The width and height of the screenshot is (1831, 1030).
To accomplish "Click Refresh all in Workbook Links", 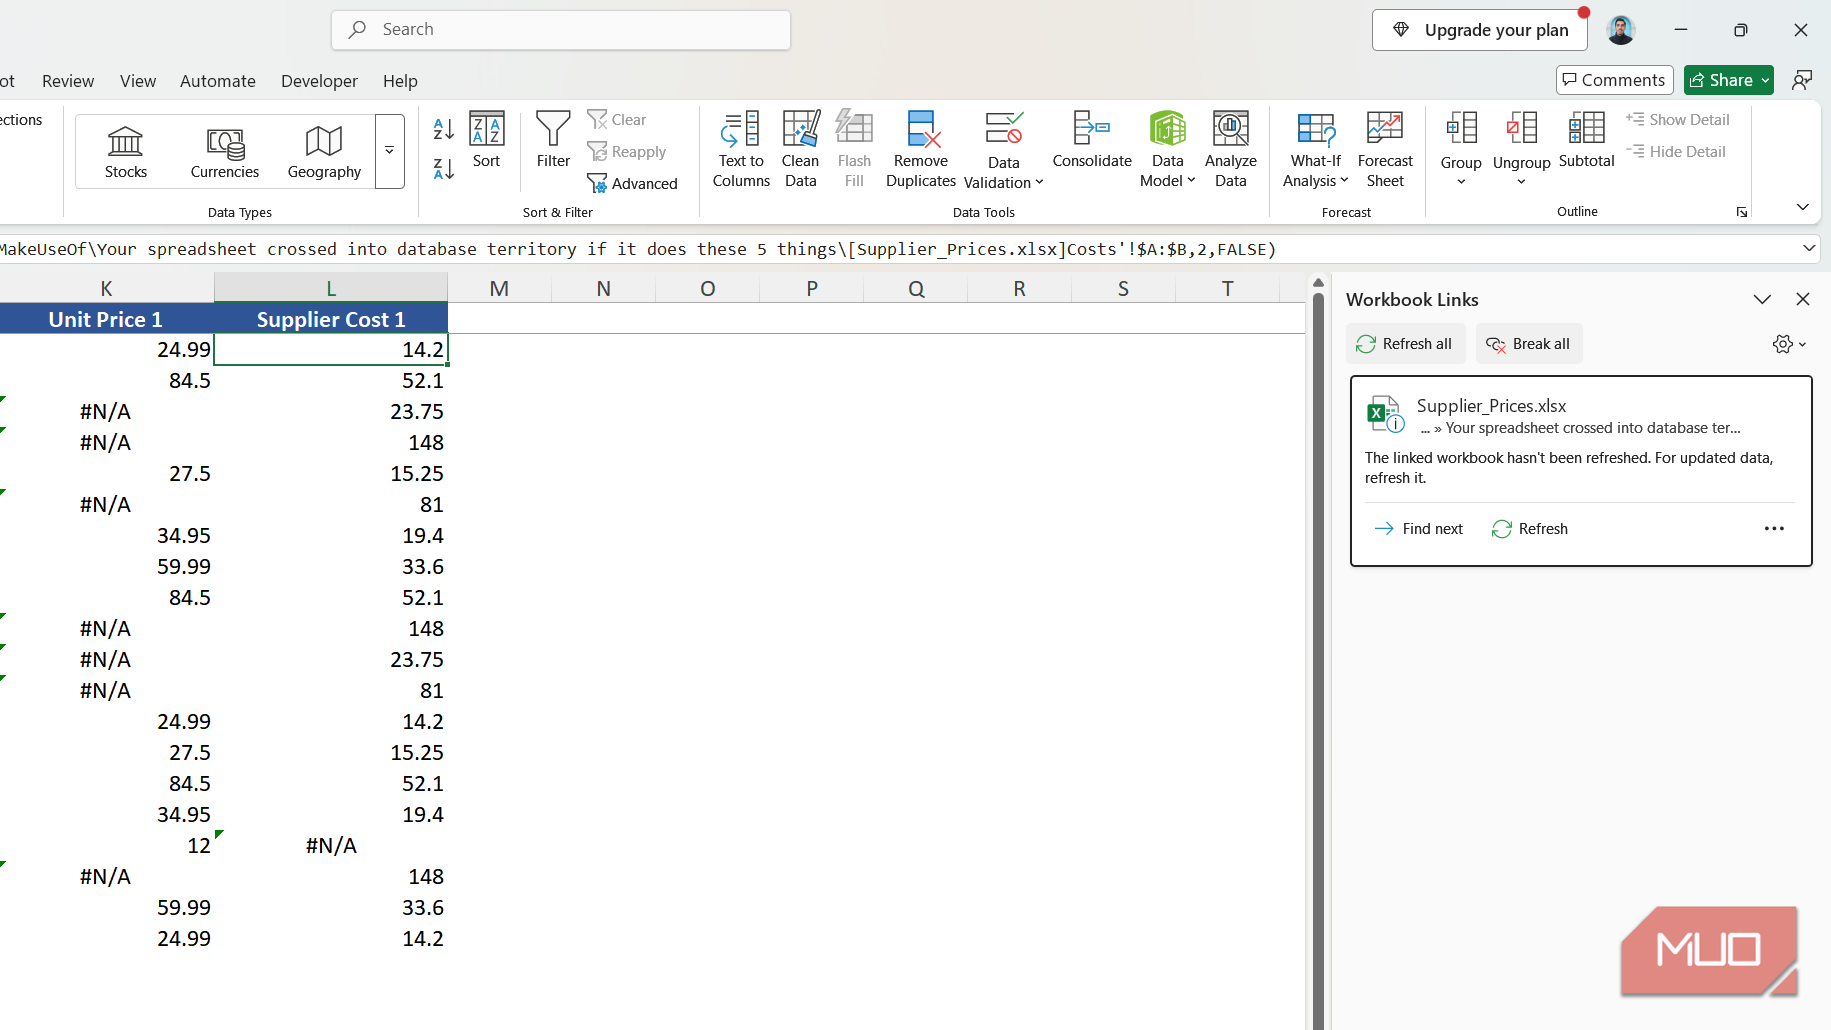I will point(1405,344).
